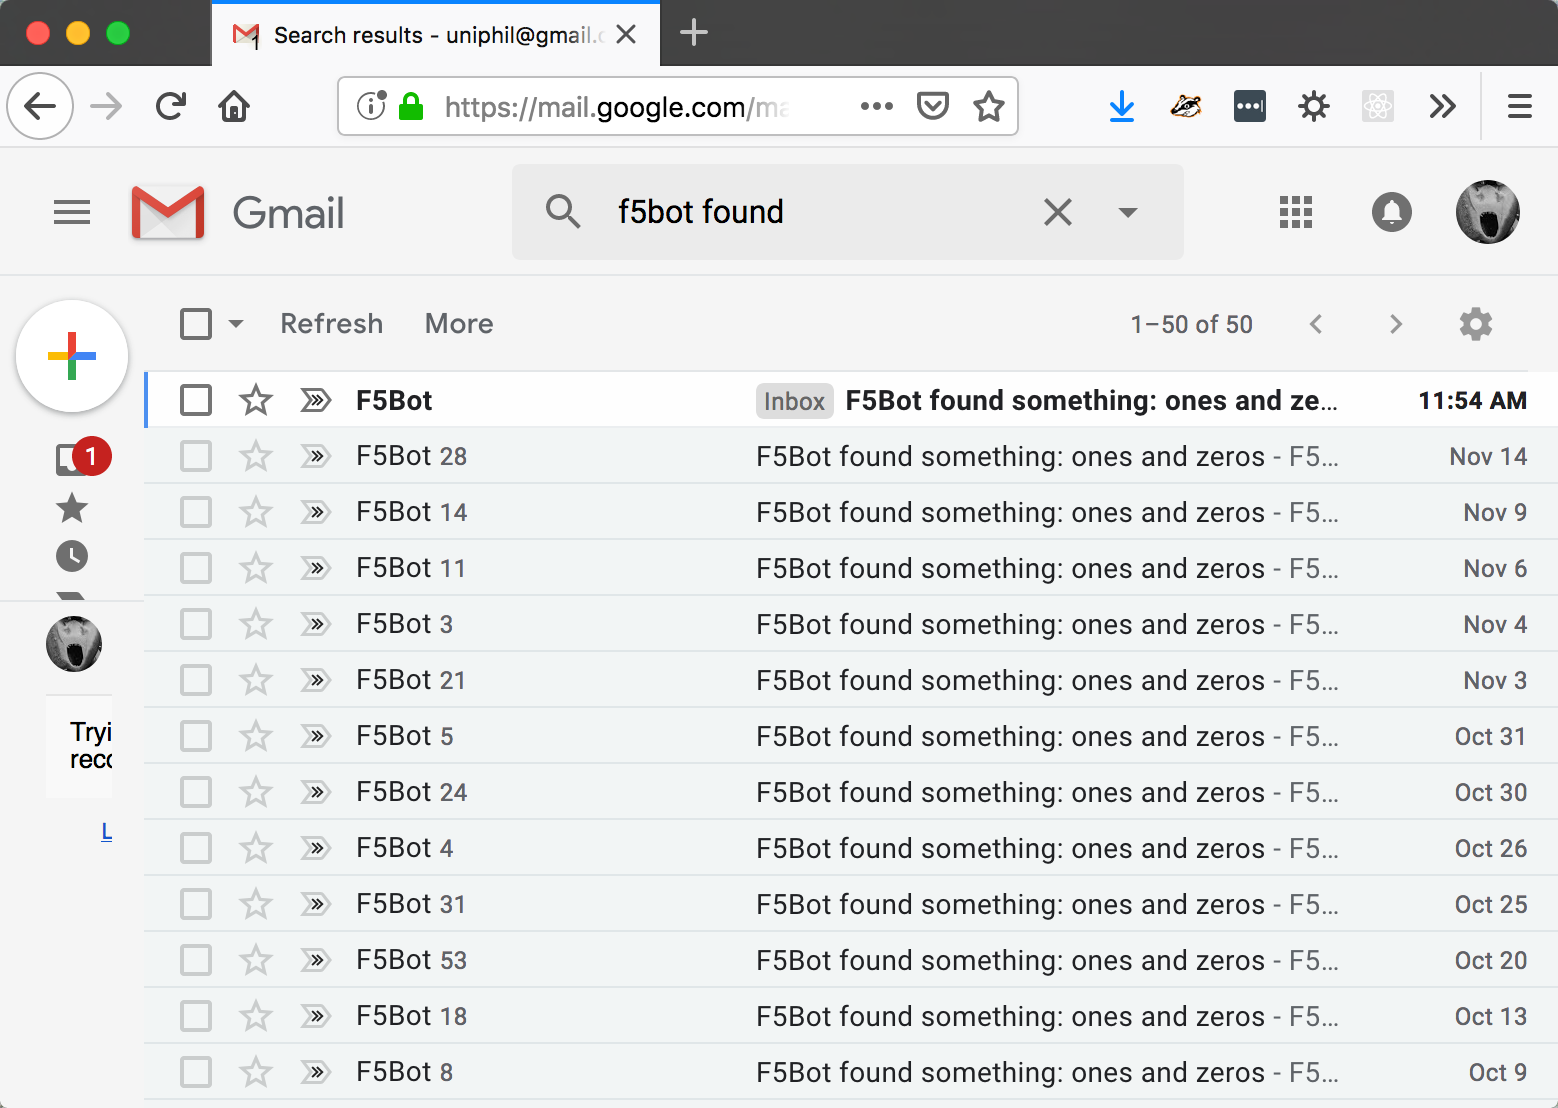Open Inbox with 1 unread badge

(82, 458)
